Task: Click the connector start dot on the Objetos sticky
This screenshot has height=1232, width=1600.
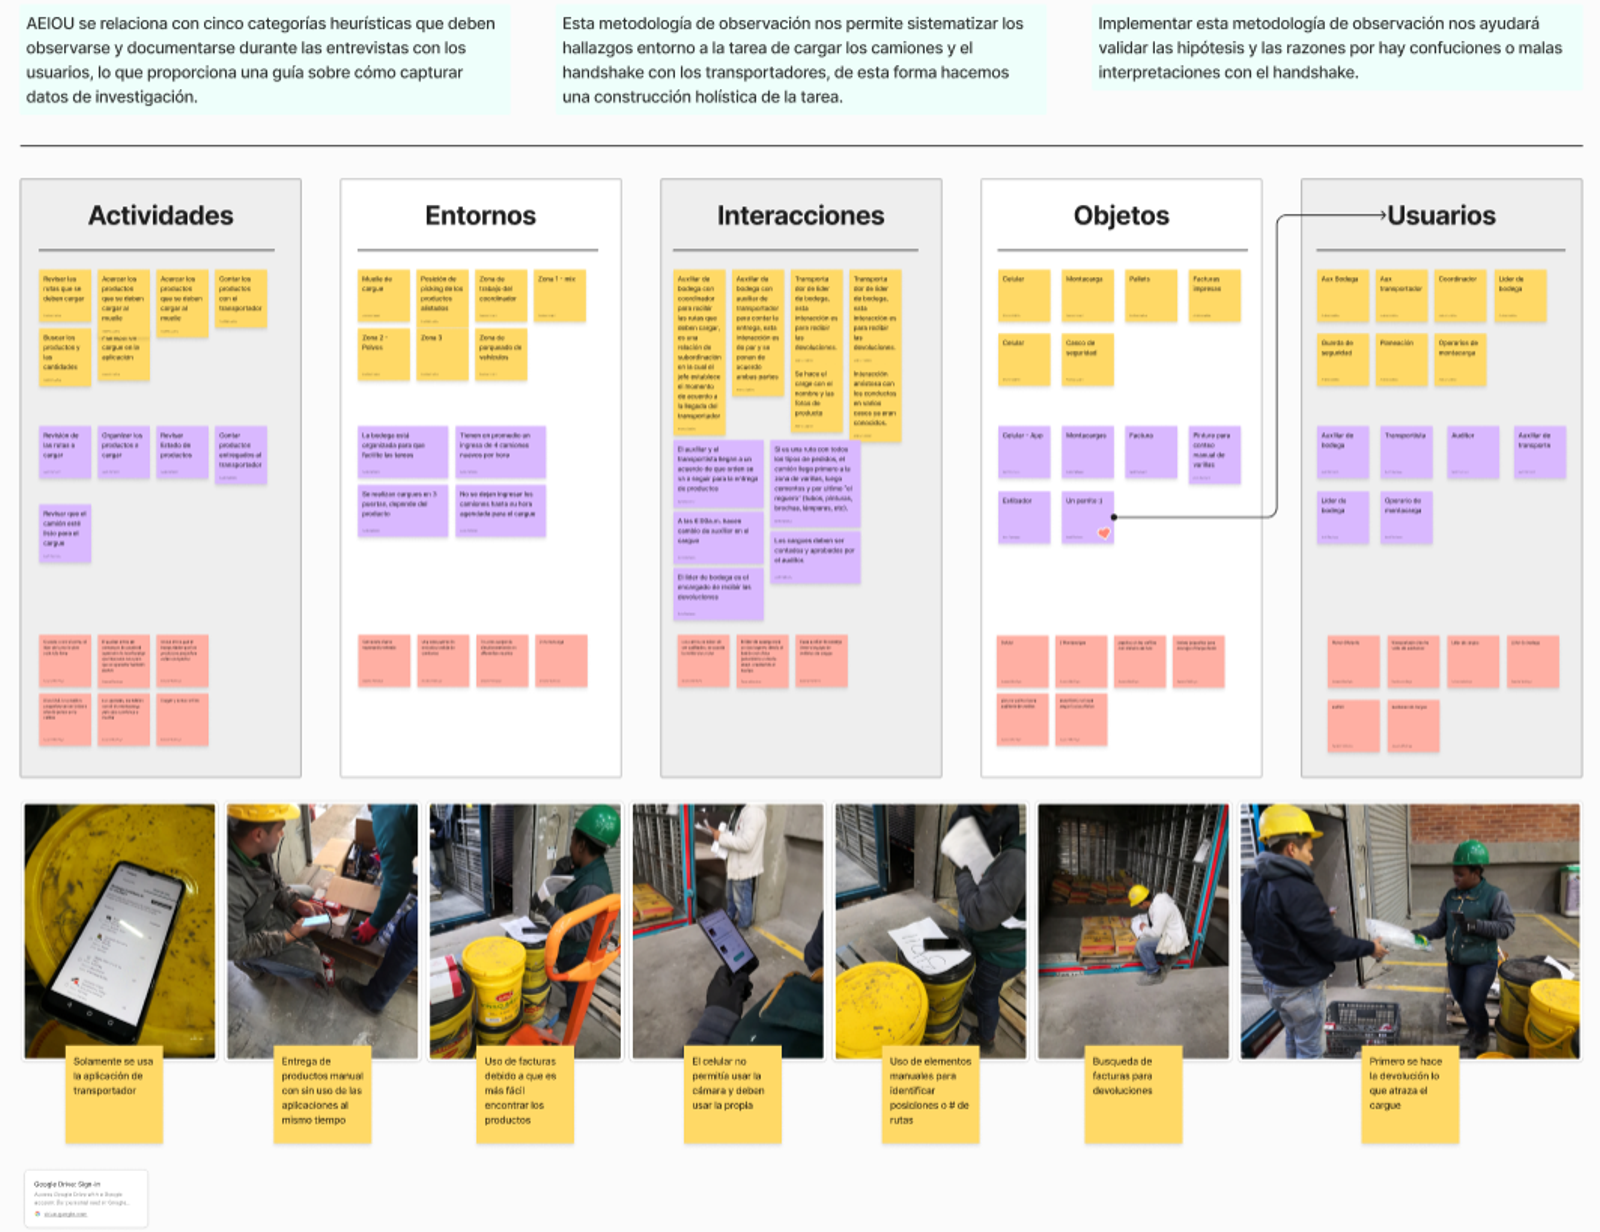Action: 1114,517
